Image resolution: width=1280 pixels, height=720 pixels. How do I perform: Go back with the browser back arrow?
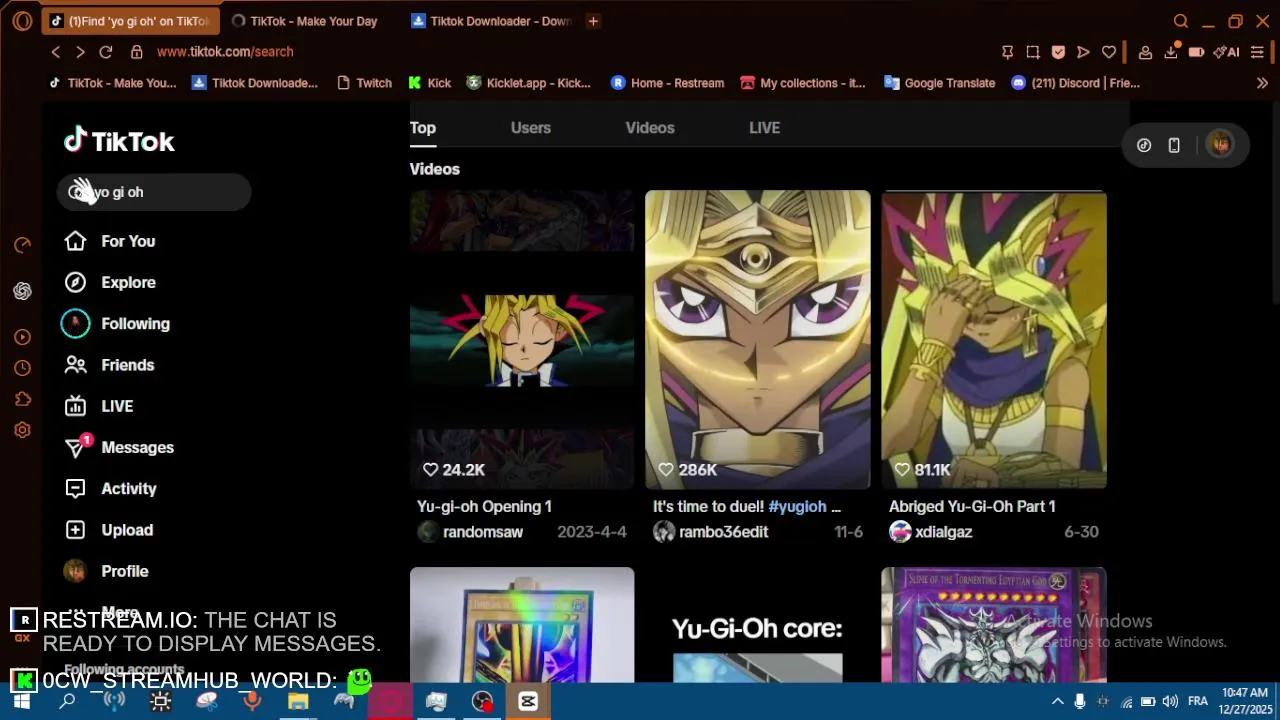pyautogui.click(x=56, y=52)
